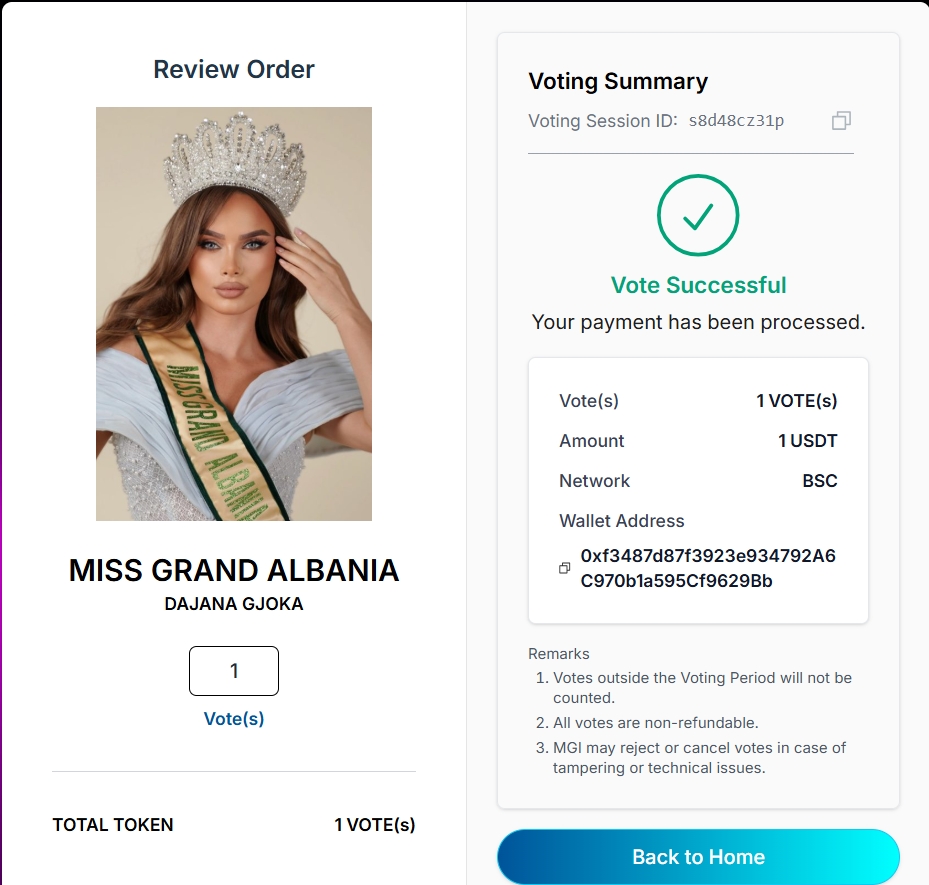Viewport: 929px width, 885px height.
Task: Click the contestant name DAJANA GJOKA
Action: coord(234,604)
